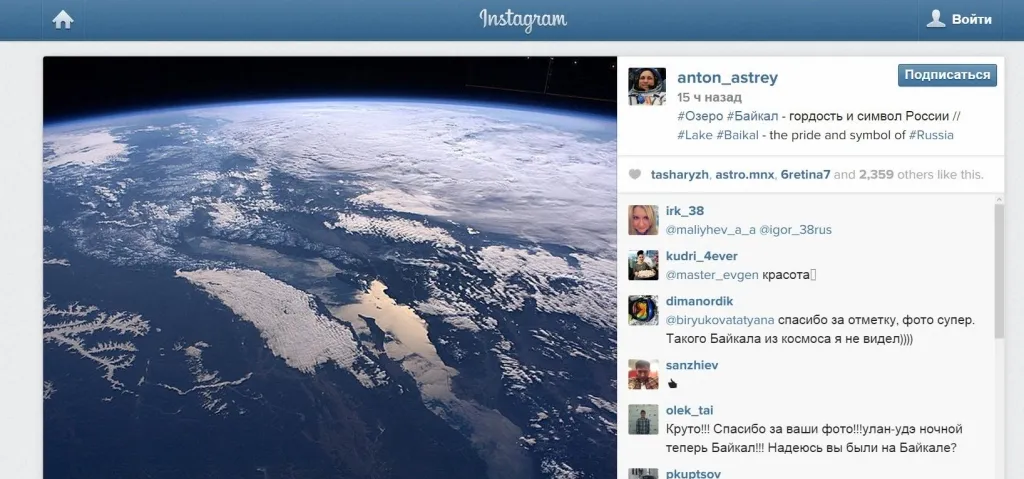Open kudri_4ever's commenter avatar

643,265
